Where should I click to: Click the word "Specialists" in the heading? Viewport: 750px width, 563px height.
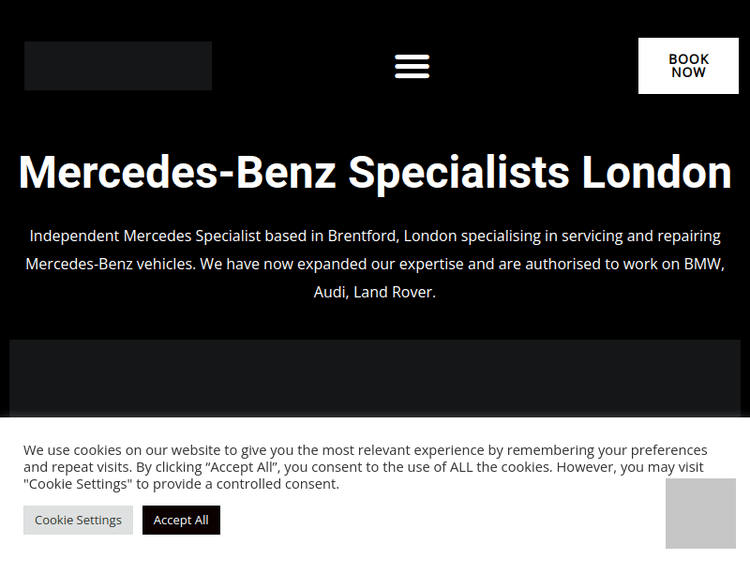tap(459, 172)
